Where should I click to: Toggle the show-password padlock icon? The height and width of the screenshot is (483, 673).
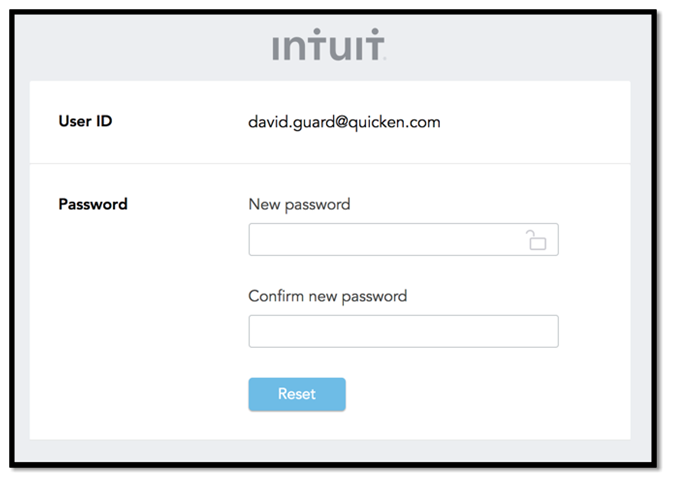point(536,240)
